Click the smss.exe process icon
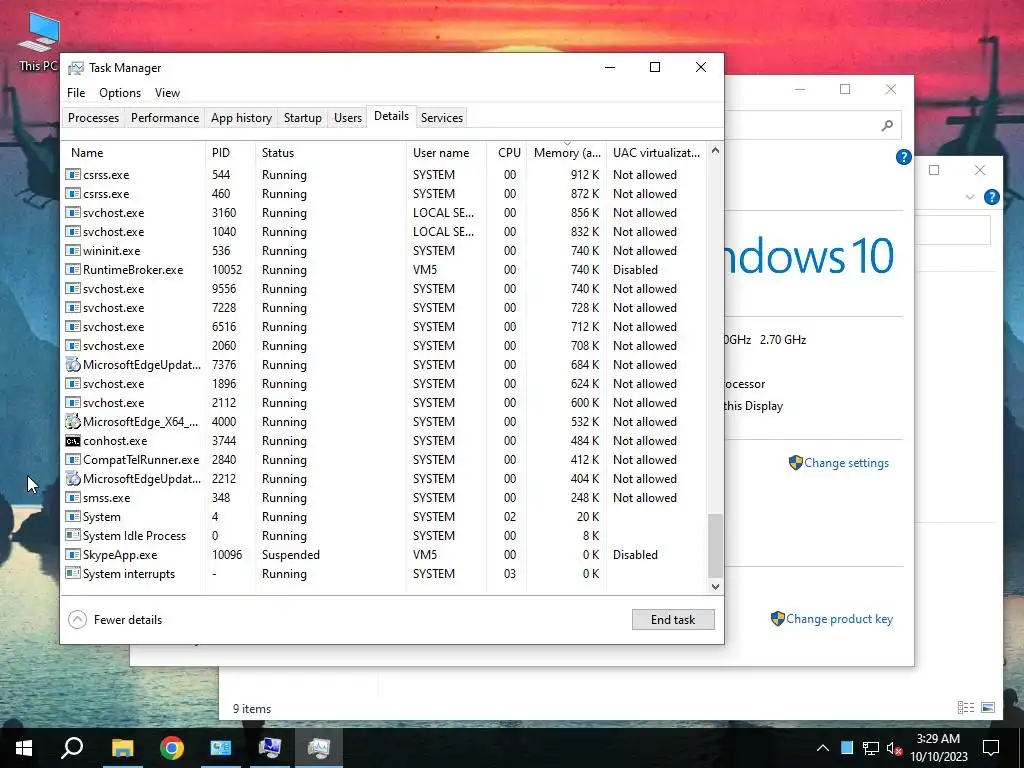The image size is (1024, 768). pyautogui.click(x=73, y=498)
